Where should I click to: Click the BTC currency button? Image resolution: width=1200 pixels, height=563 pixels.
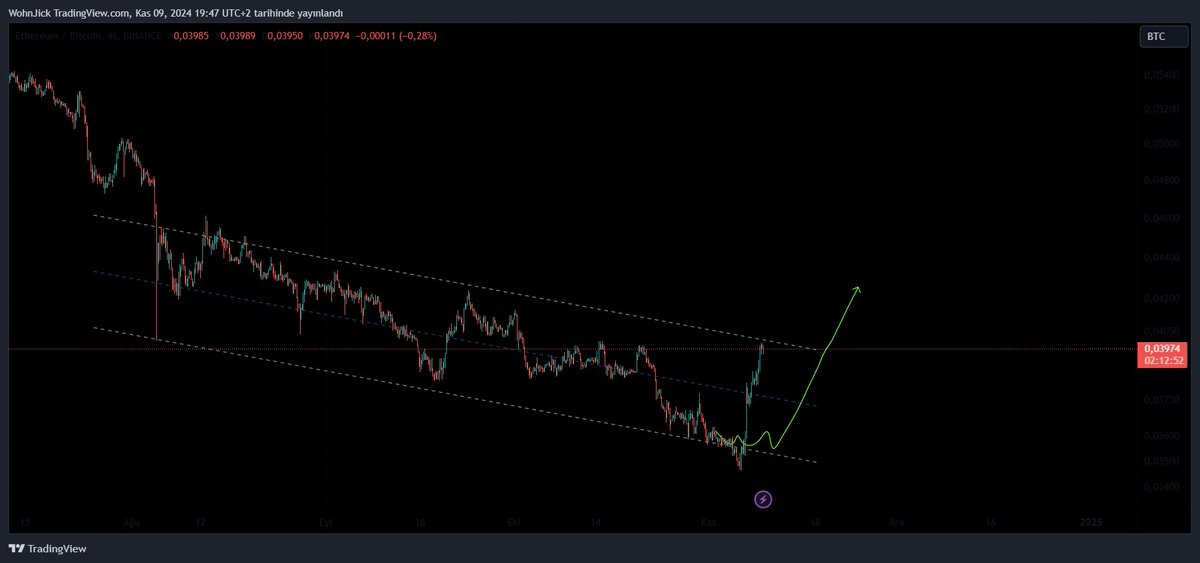click(x=1165, y=38)
